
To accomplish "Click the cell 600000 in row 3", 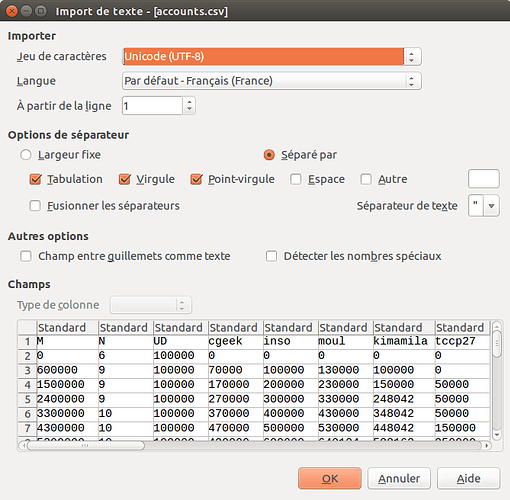I will [67, 370].
